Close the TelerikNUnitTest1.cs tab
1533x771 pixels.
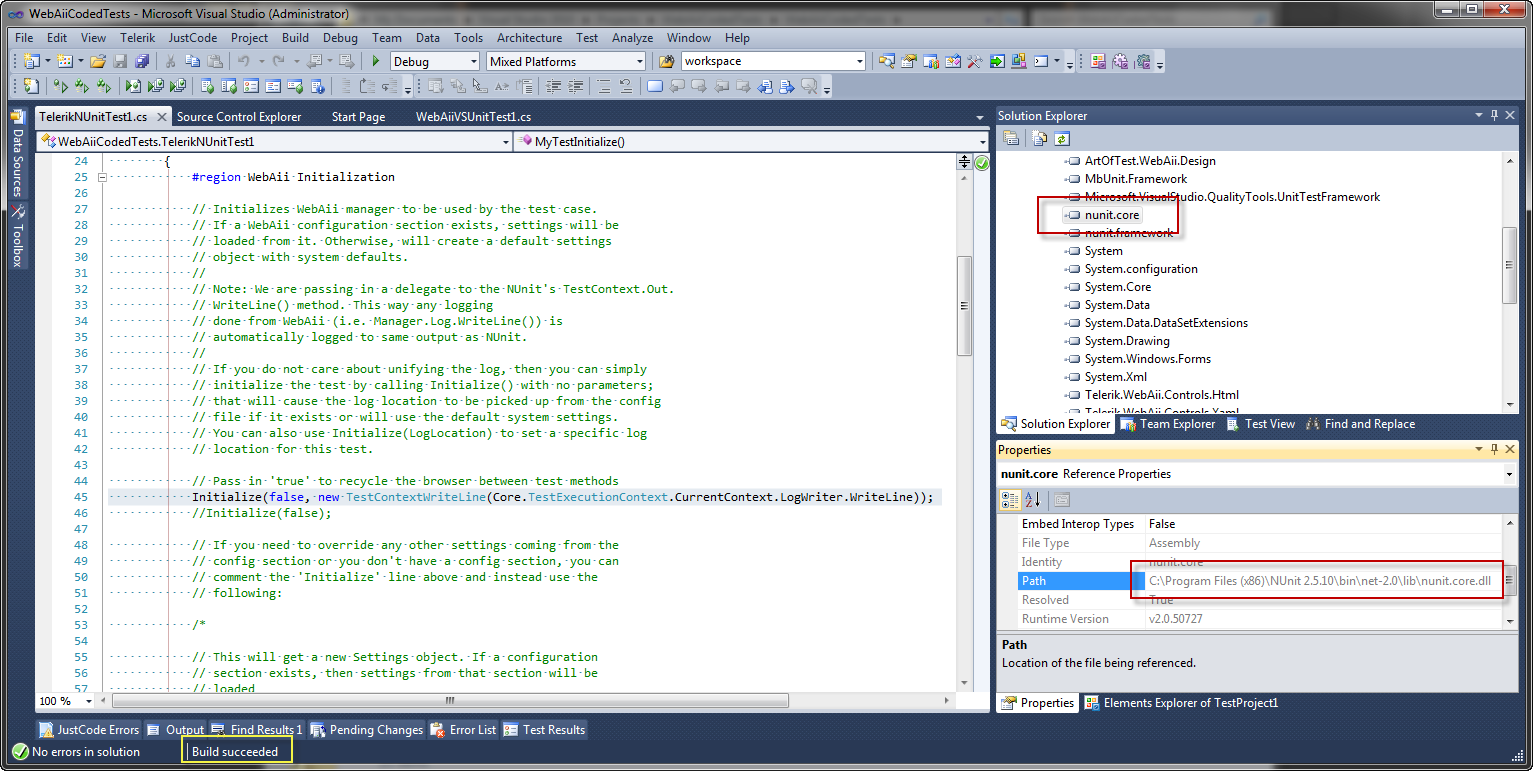(161, 117)
